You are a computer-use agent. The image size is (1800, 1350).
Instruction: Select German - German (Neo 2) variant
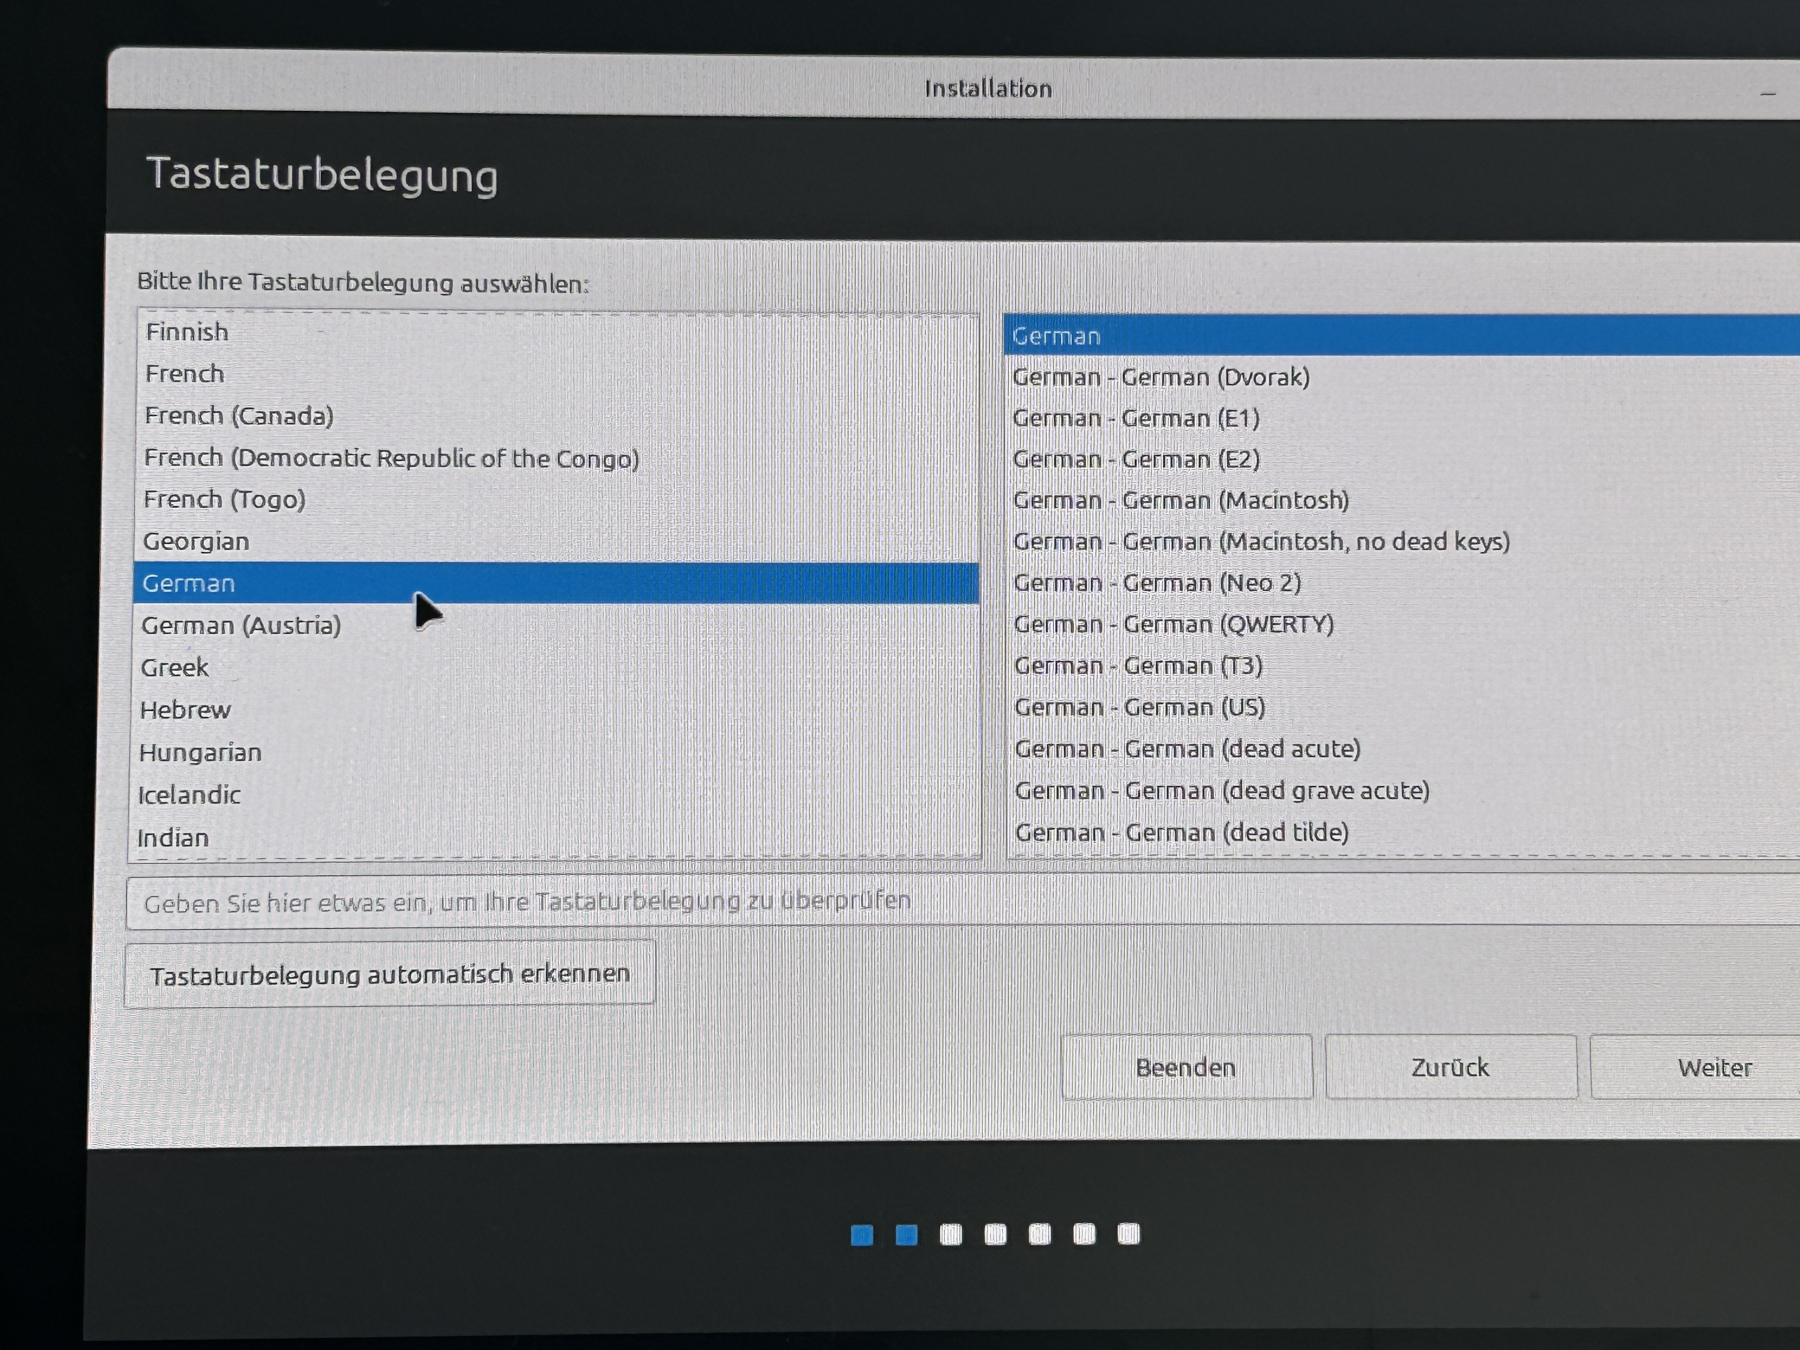click(1157, 583)
